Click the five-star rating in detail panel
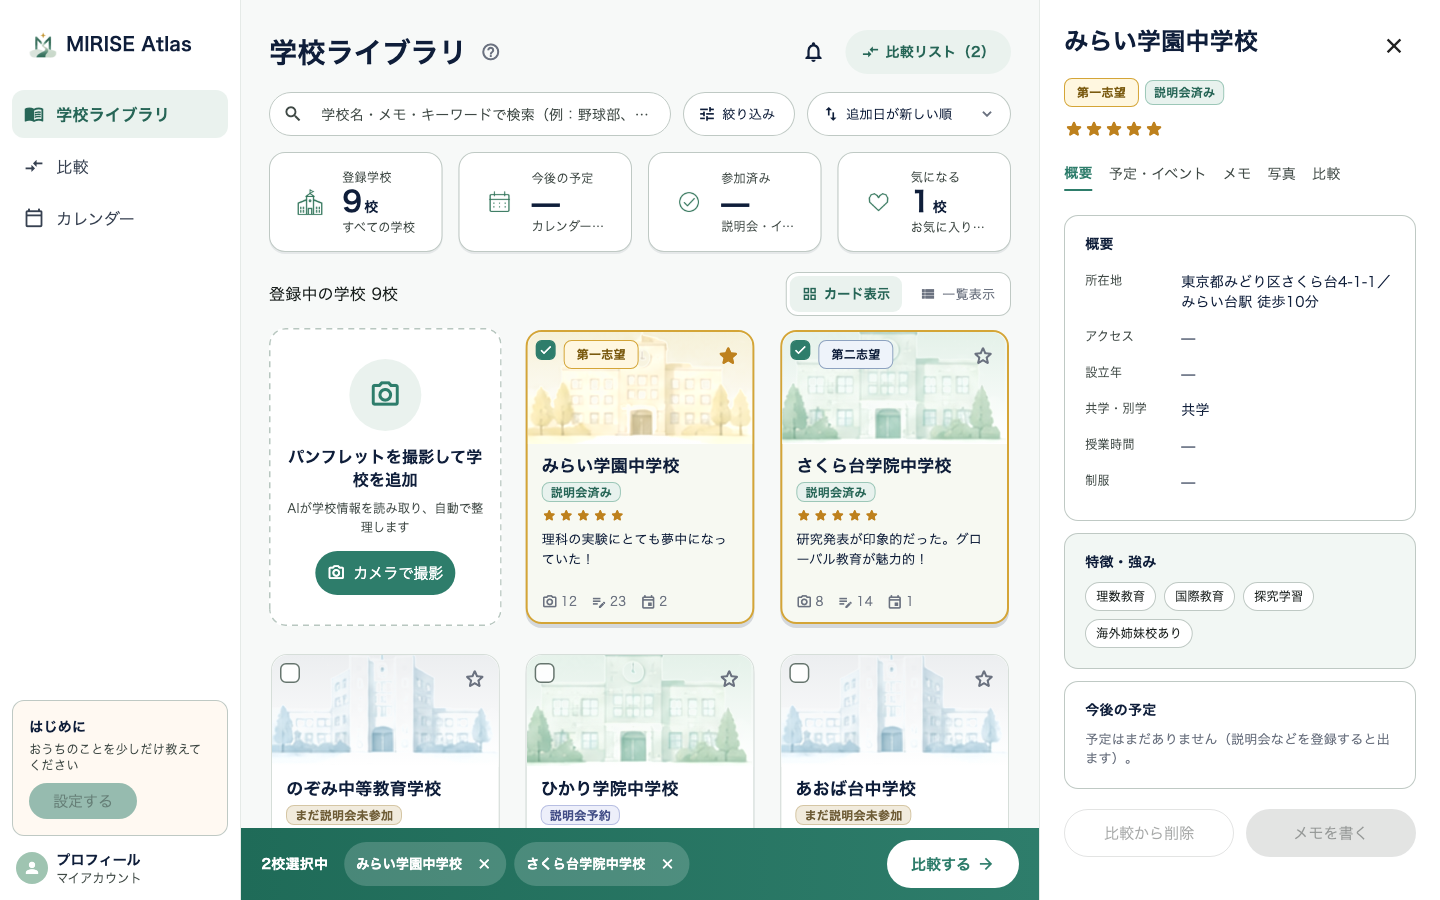Image resolution: width=1440 pixels, height=900 pixels. pyautogui.click(x=1114, y=129)
